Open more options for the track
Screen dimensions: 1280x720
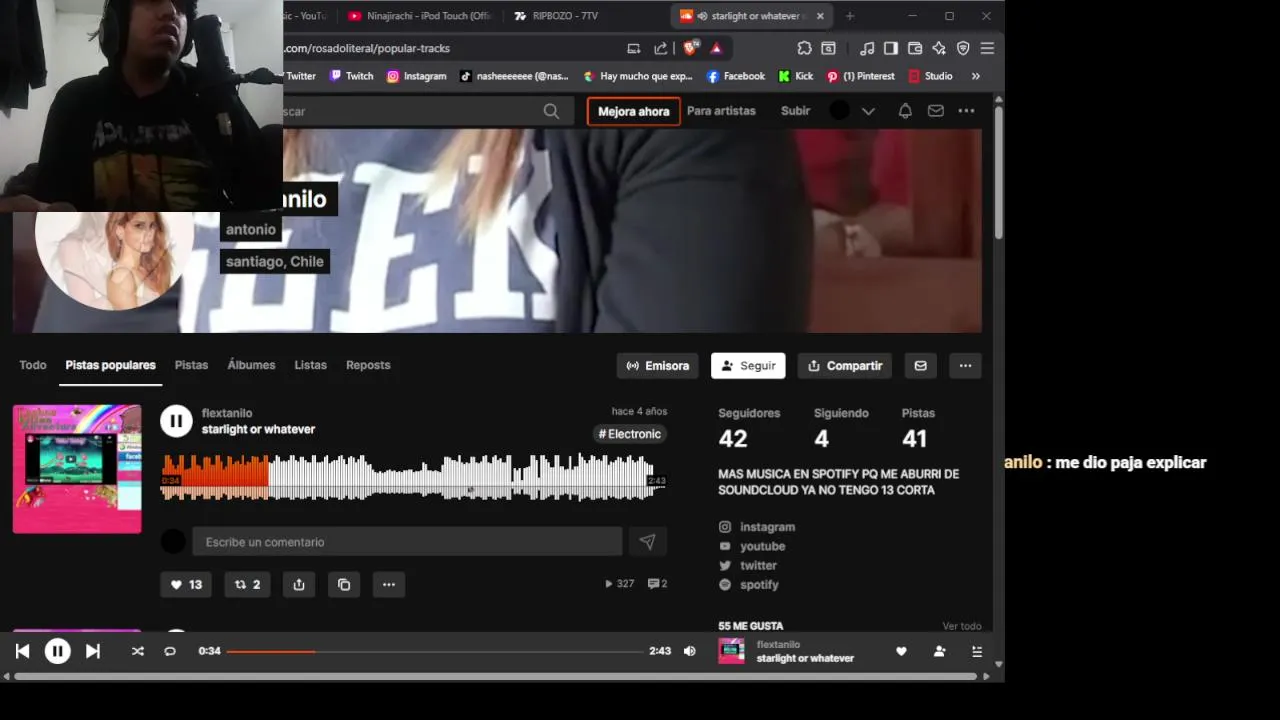389,585
